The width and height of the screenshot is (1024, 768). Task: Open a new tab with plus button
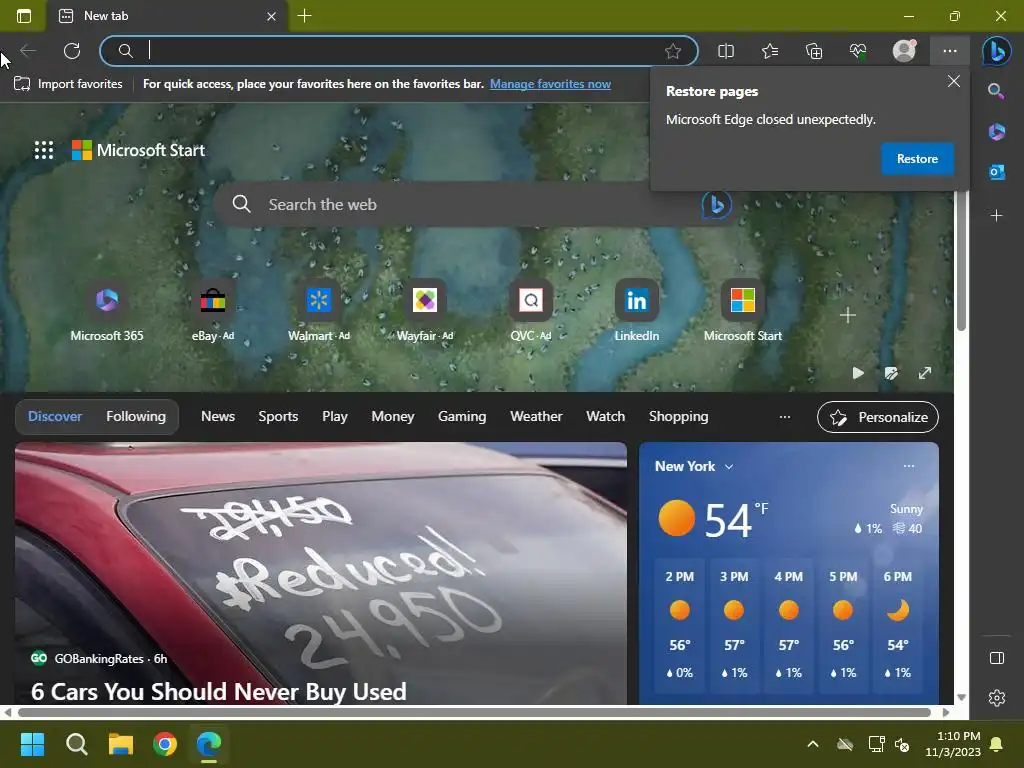tap(304, 16)
